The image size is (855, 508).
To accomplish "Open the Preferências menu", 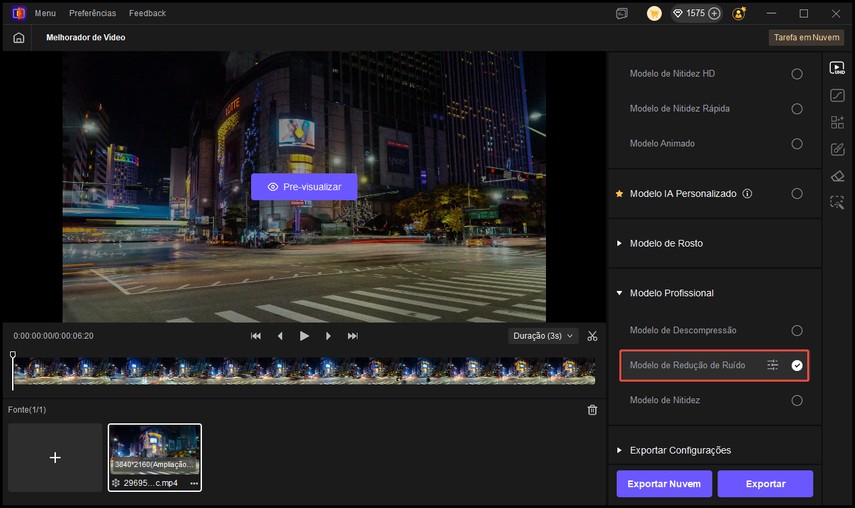I will click(92, 14).
